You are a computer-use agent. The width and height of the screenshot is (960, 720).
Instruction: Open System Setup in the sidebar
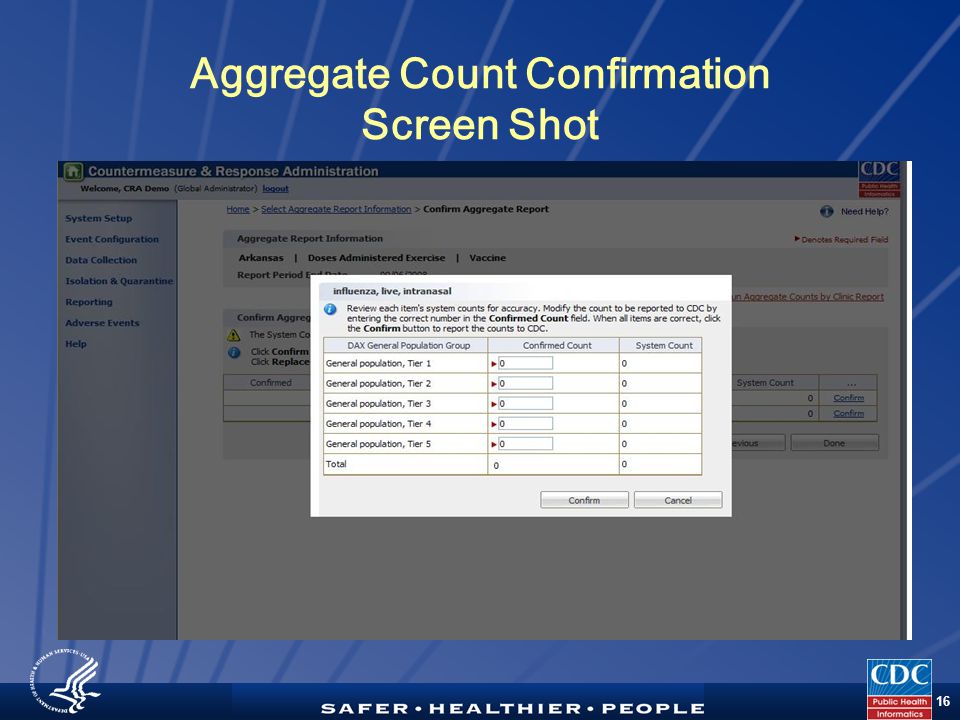(x=99, y=219)
